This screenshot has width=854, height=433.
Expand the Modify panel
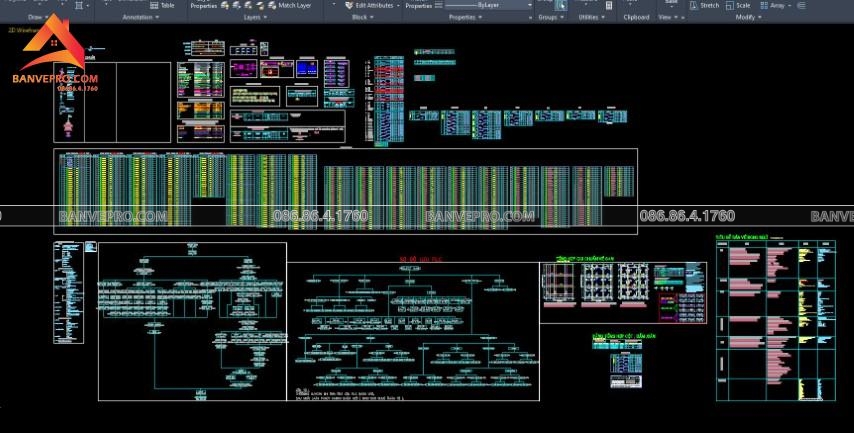pos(748,17)
